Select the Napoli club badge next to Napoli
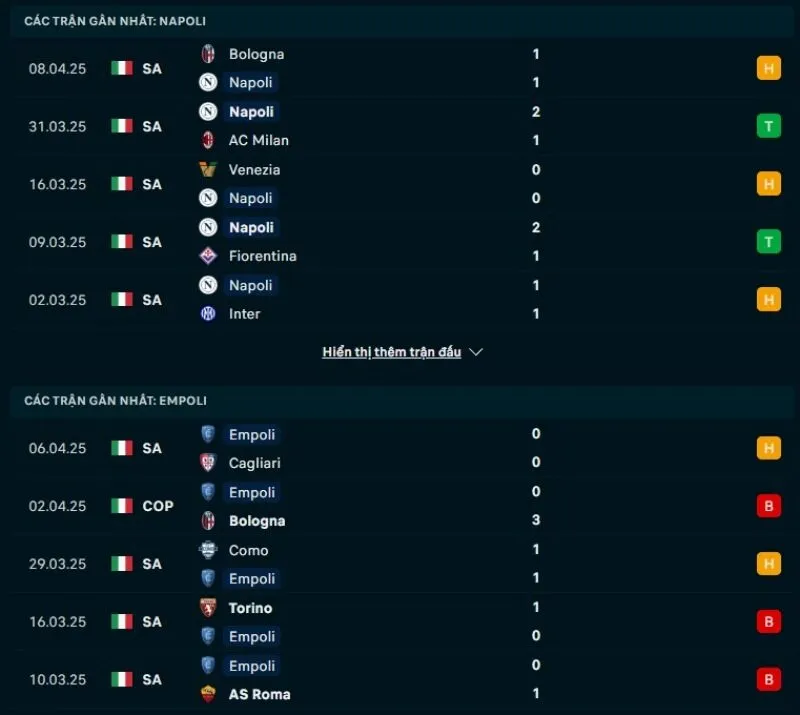The height and width of the screenshot is (715, 800). 208,83
